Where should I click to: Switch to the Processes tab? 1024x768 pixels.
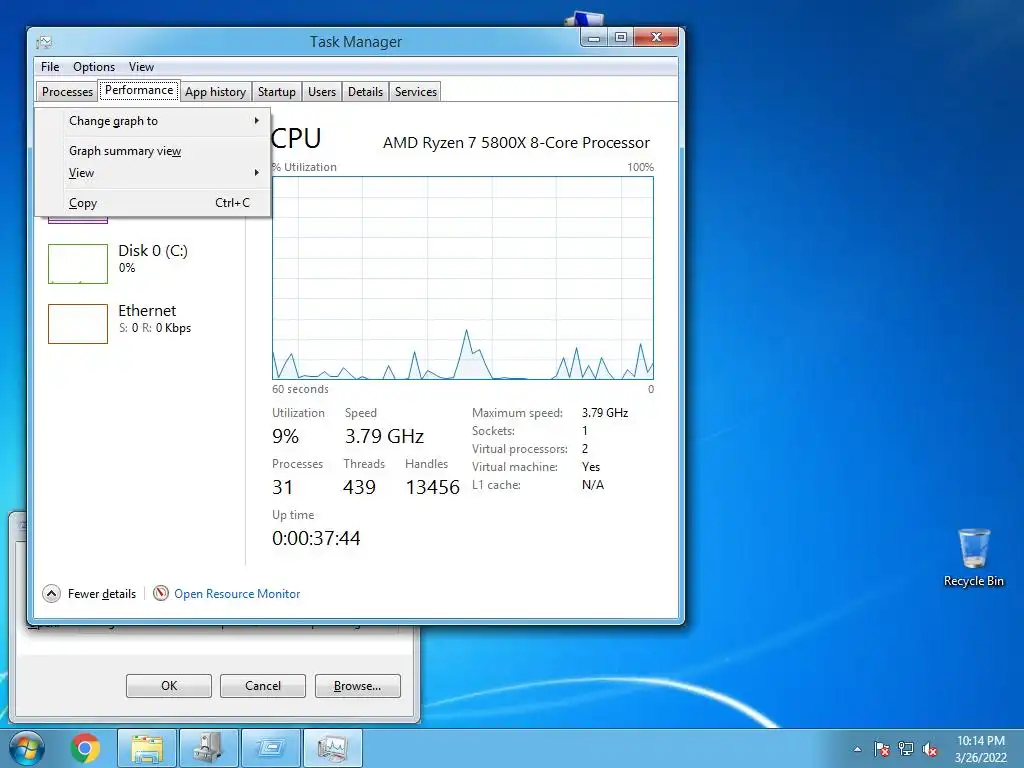pos(67,91)
